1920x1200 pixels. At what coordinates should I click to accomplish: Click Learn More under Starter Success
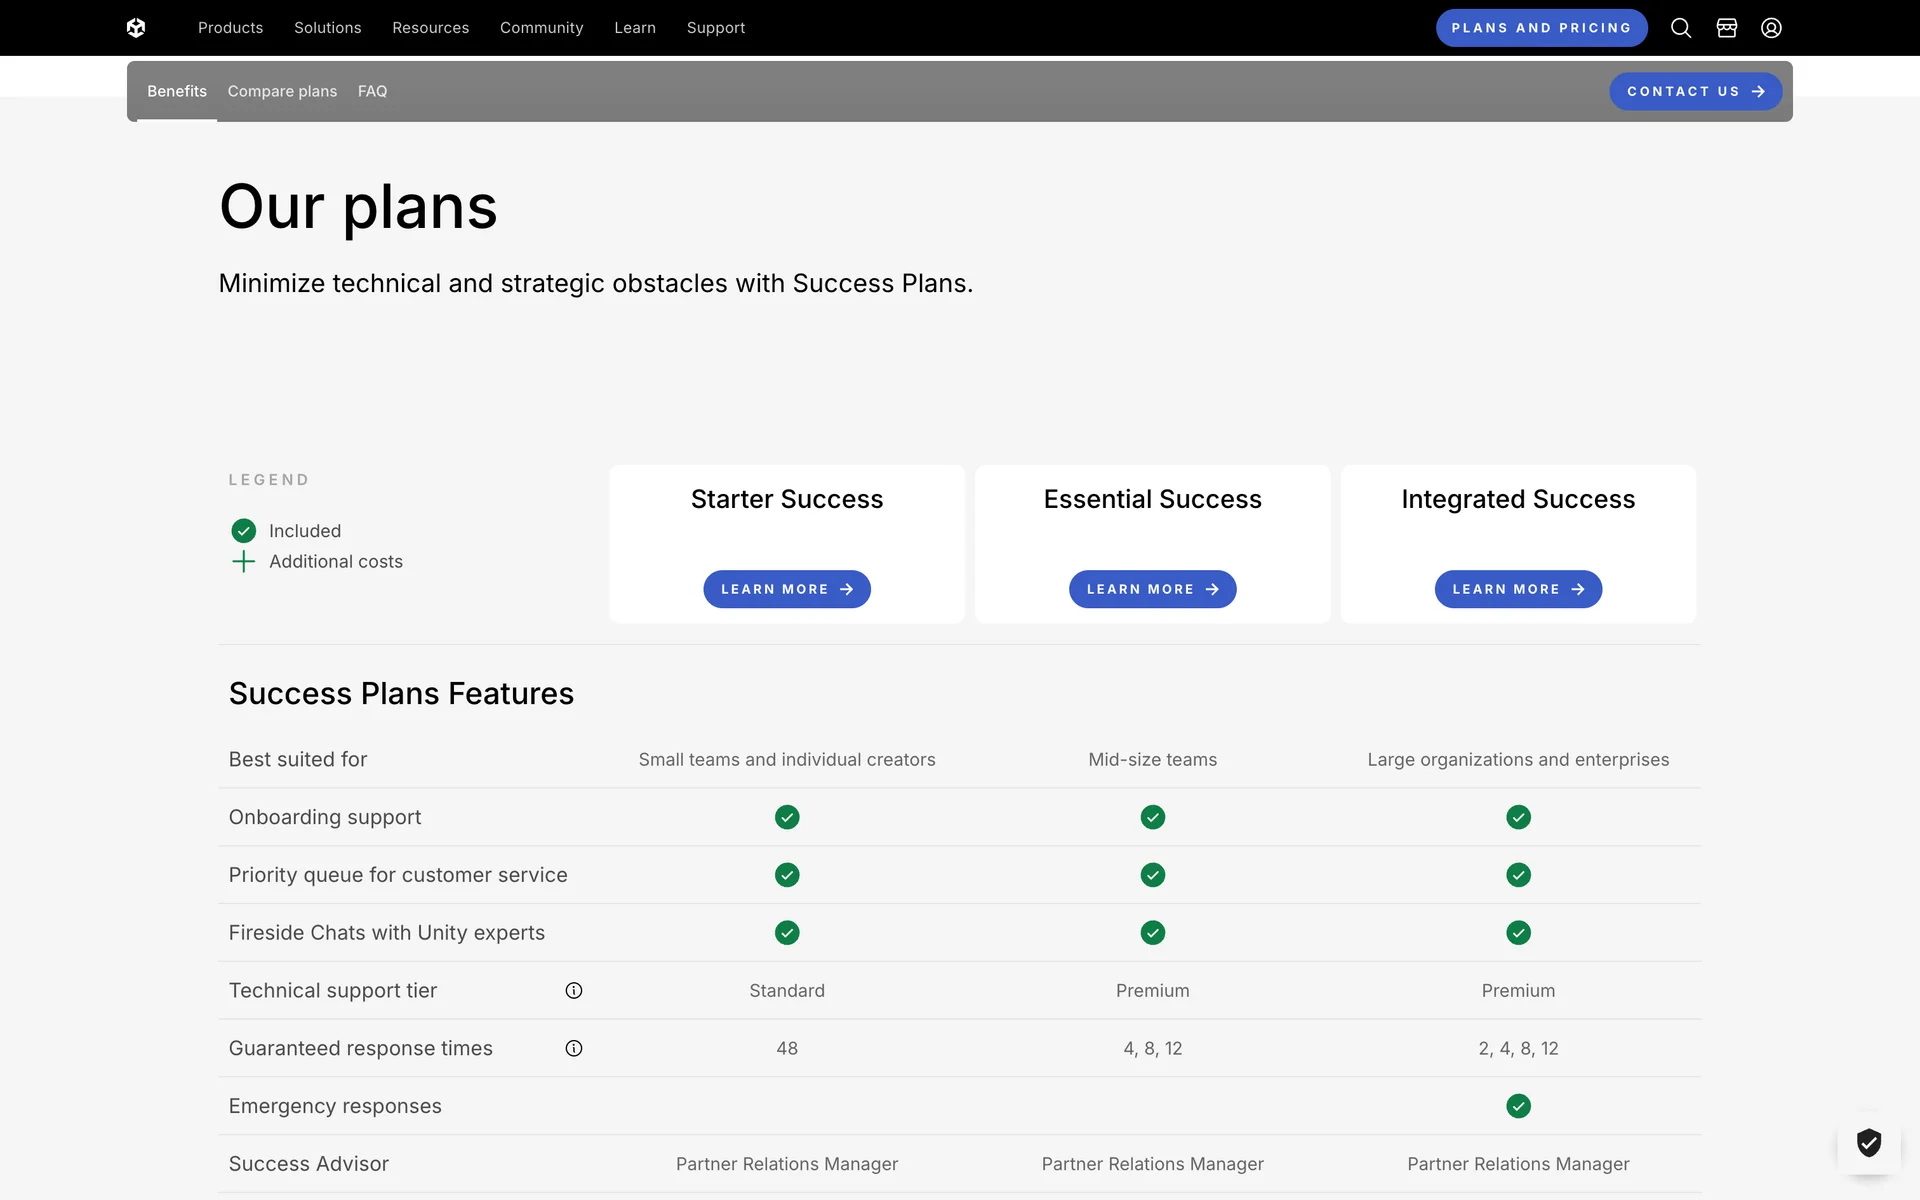tap(786, 589)
